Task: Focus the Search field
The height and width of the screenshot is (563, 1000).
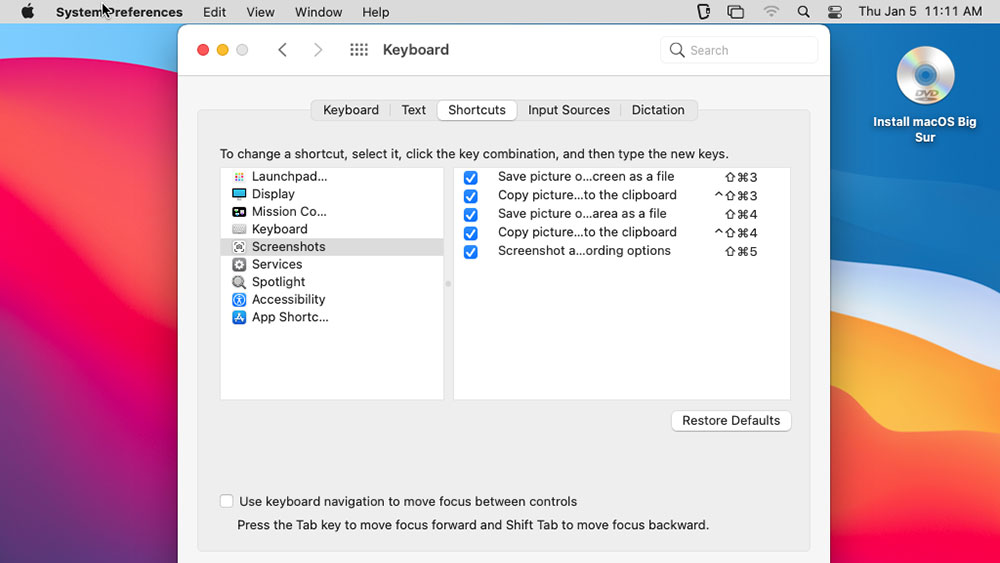Action: click(x=739, y=50)
